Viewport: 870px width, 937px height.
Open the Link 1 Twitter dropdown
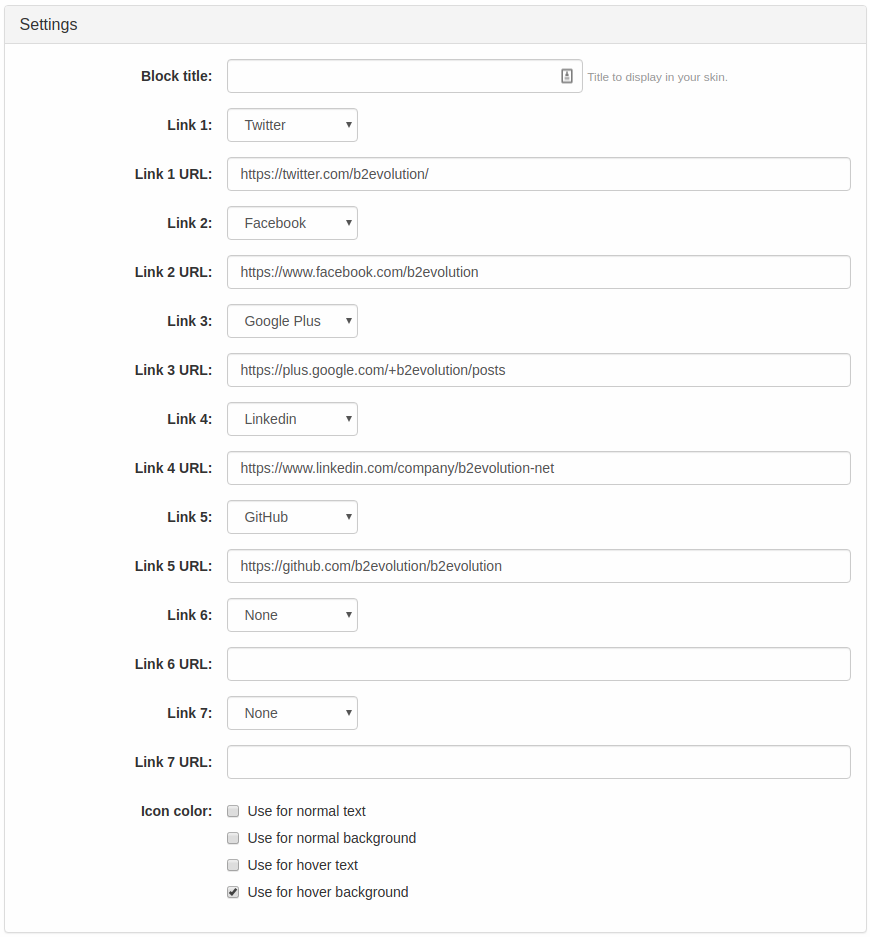pos(292,125)
